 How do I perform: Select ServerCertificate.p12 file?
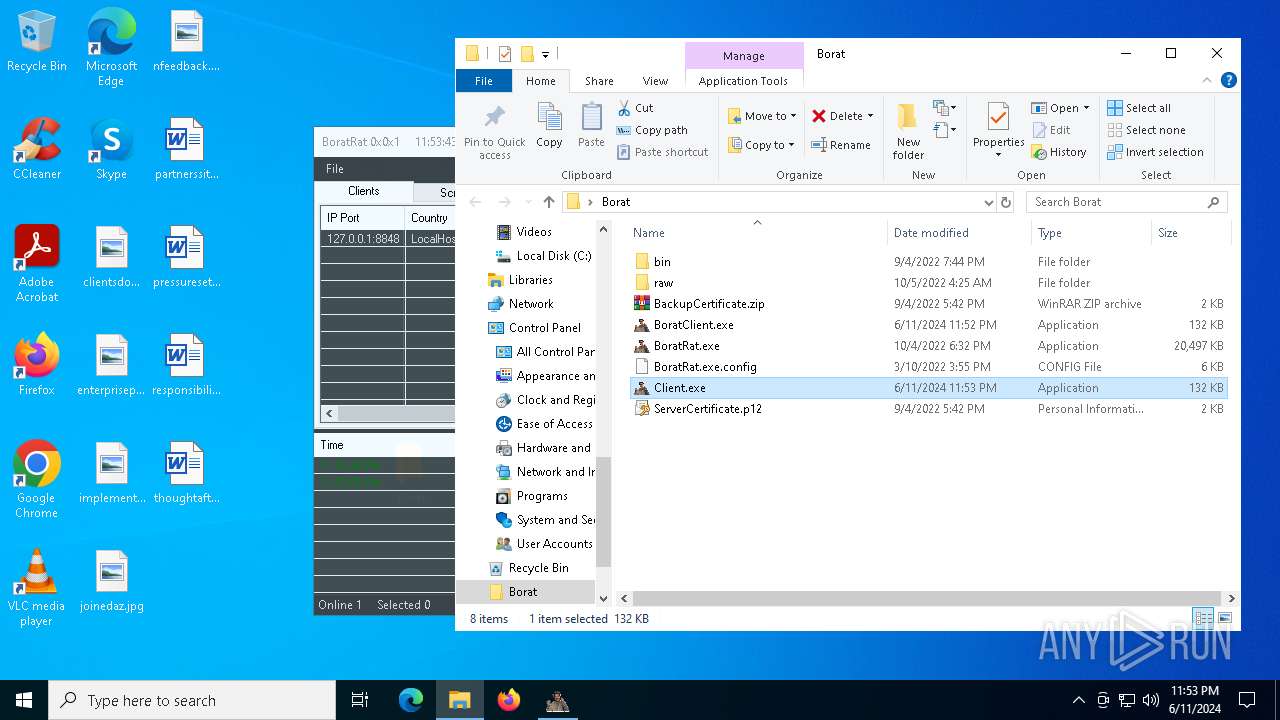[x=708, y=409]
